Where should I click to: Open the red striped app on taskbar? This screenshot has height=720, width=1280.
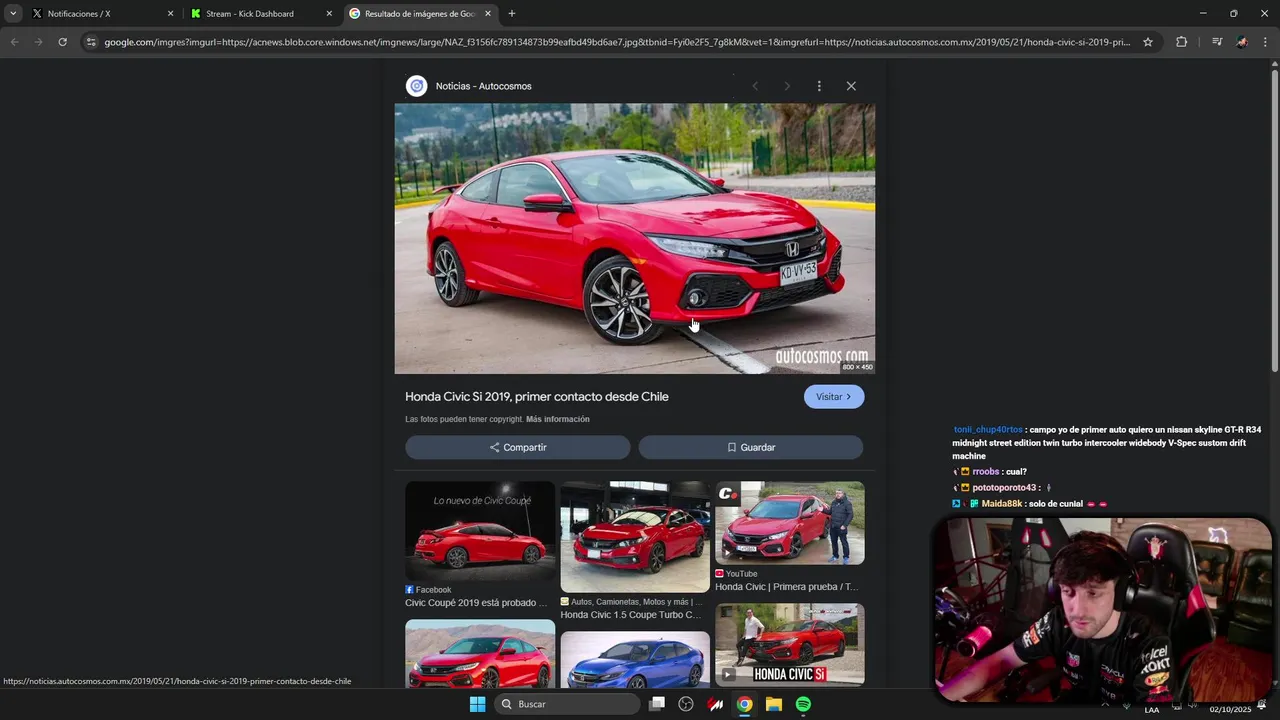[715, 704]
